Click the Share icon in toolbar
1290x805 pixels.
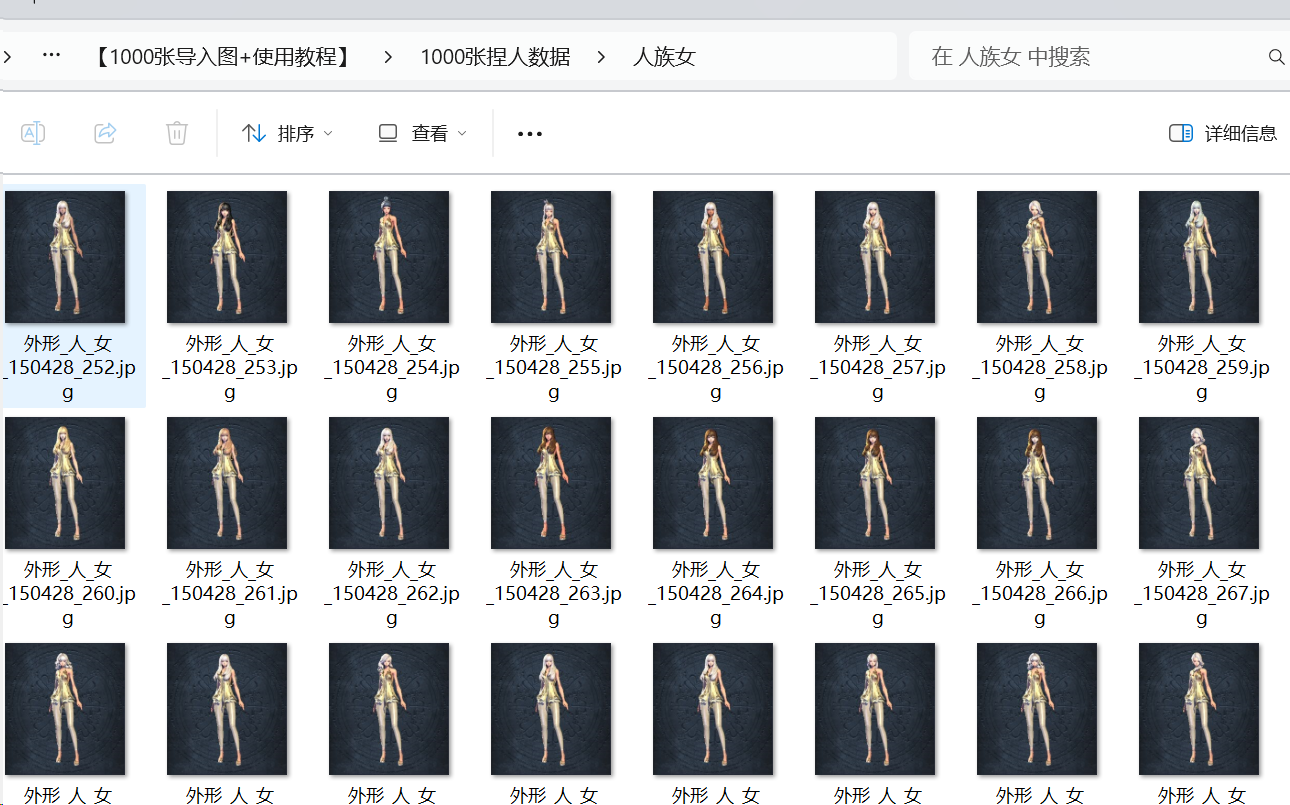(x=105, y=133)
